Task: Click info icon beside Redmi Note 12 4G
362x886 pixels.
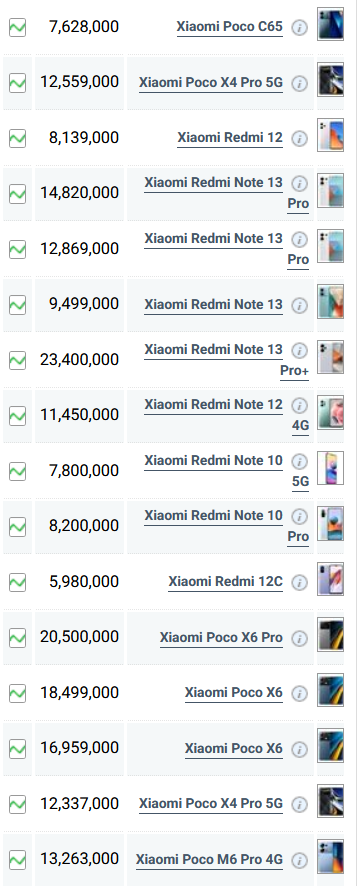Action: tap(299, 405)
